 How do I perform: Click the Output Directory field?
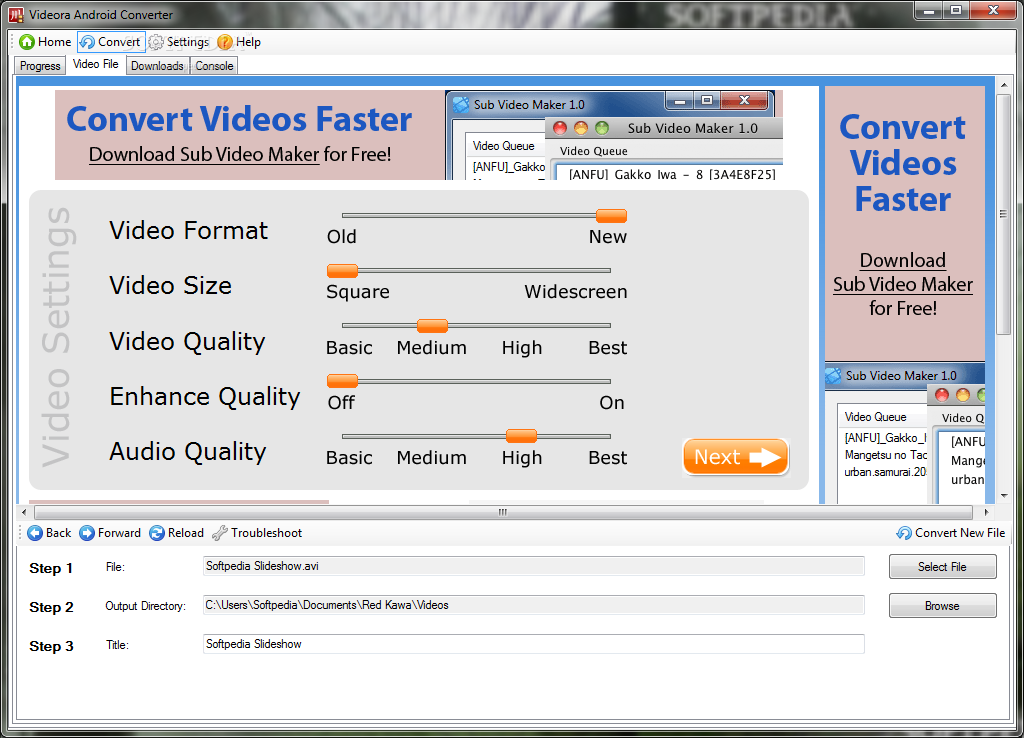point(534,605)
